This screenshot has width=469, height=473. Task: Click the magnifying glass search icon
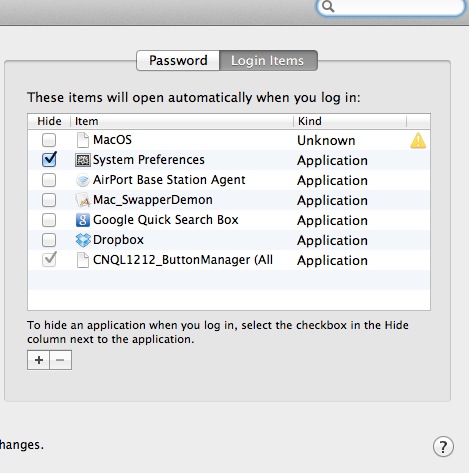(x=328, y=6)
